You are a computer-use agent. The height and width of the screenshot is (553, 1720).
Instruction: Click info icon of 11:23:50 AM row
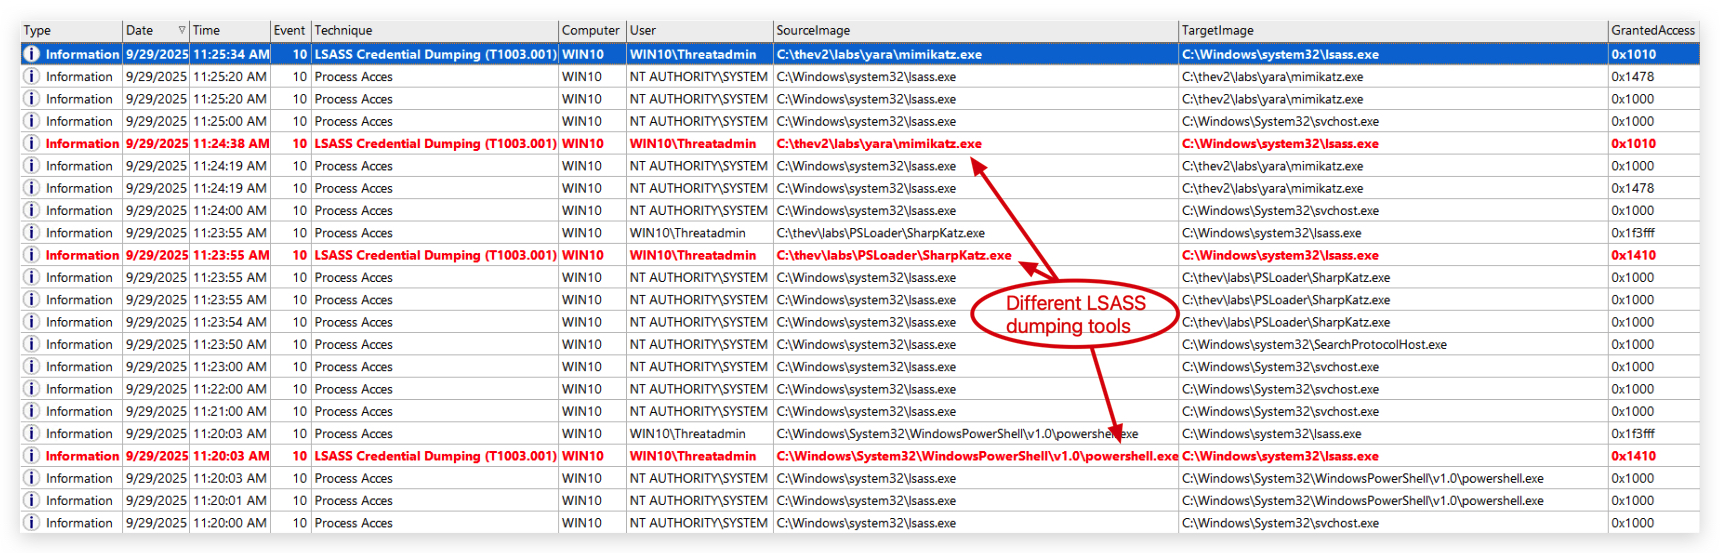tap(31, 344)
